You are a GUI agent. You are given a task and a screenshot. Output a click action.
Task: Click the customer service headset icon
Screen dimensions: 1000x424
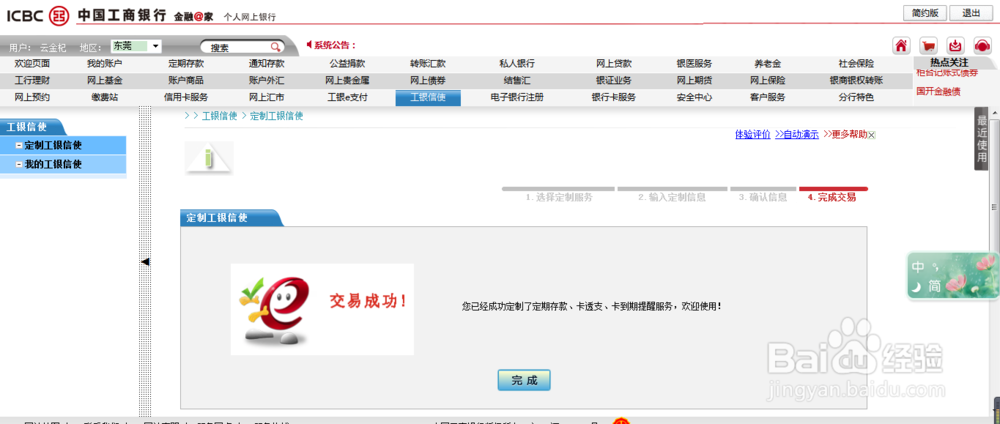coord(982,46)
